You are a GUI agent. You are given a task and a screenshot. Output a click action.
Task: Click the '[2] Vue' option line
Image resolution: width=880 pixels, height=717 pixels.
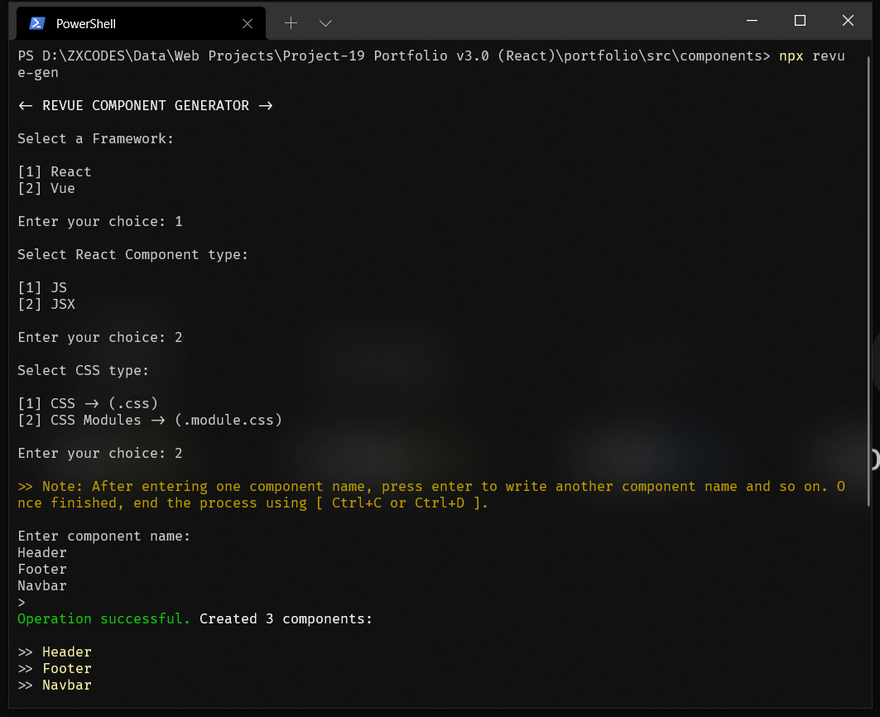(46, 189)
